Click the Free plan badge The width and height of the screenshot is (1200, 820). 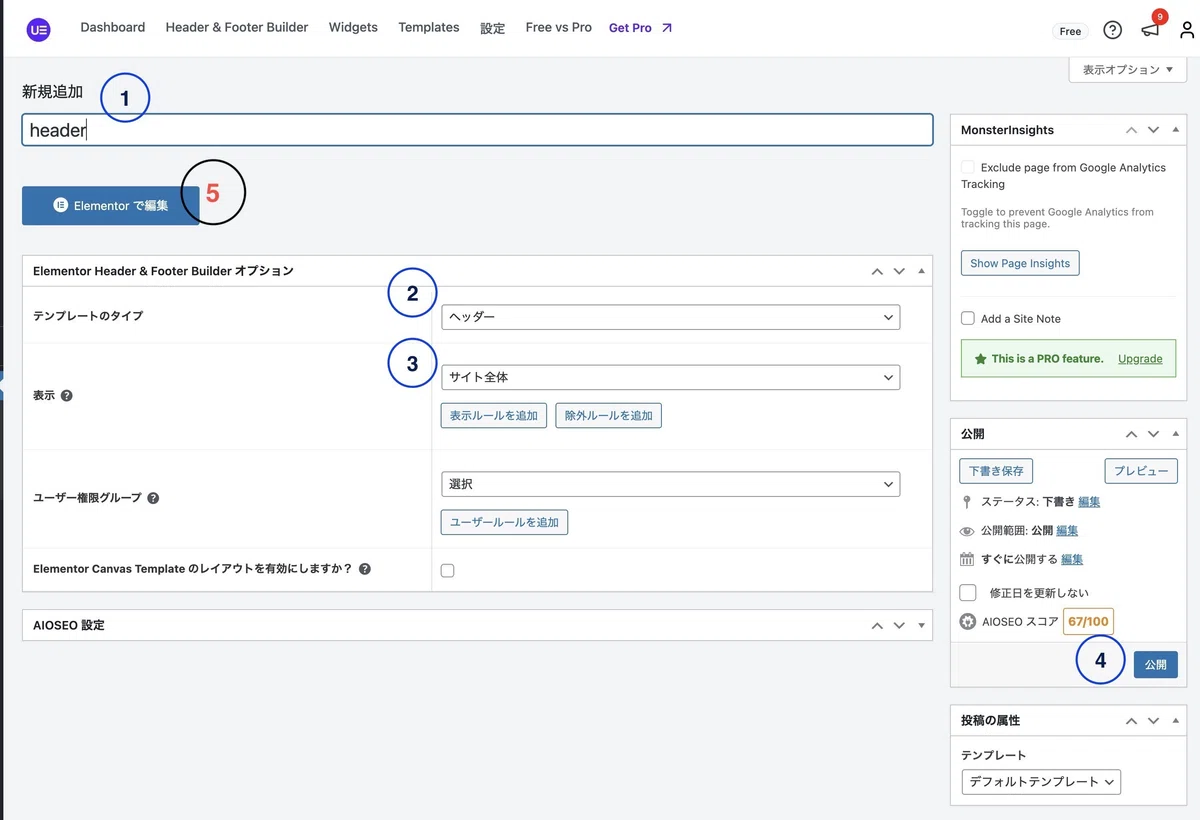[1070, 31]
